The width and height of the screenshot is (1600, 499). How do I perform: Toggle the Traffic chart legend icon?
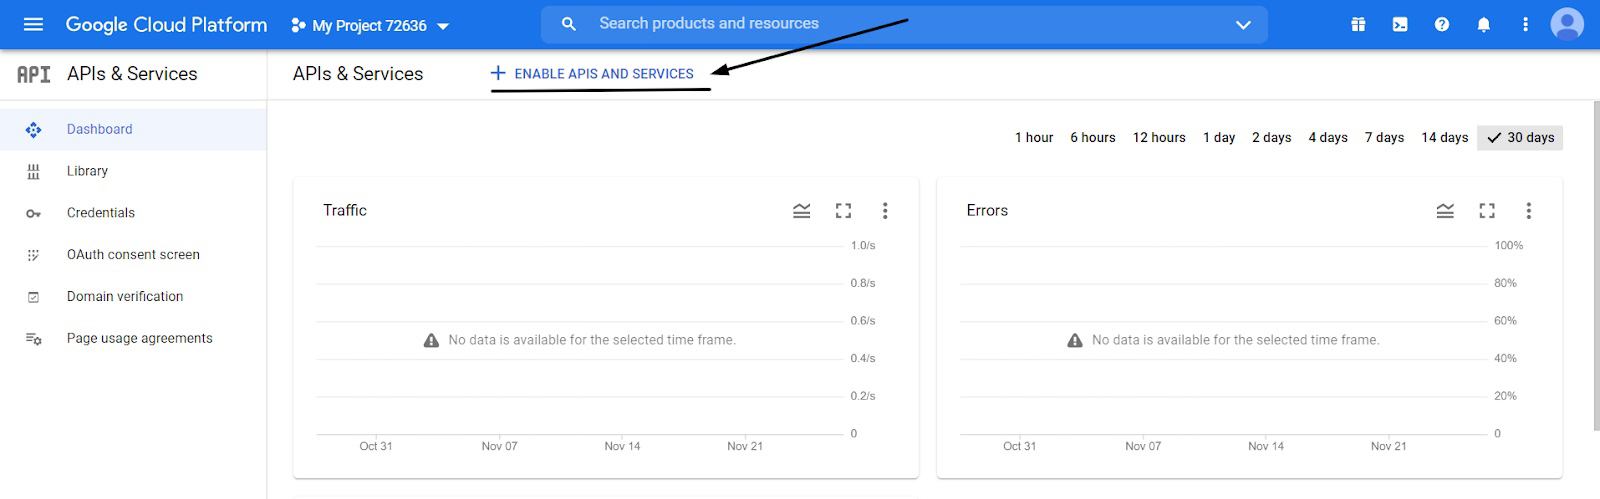tap(802, 211)
